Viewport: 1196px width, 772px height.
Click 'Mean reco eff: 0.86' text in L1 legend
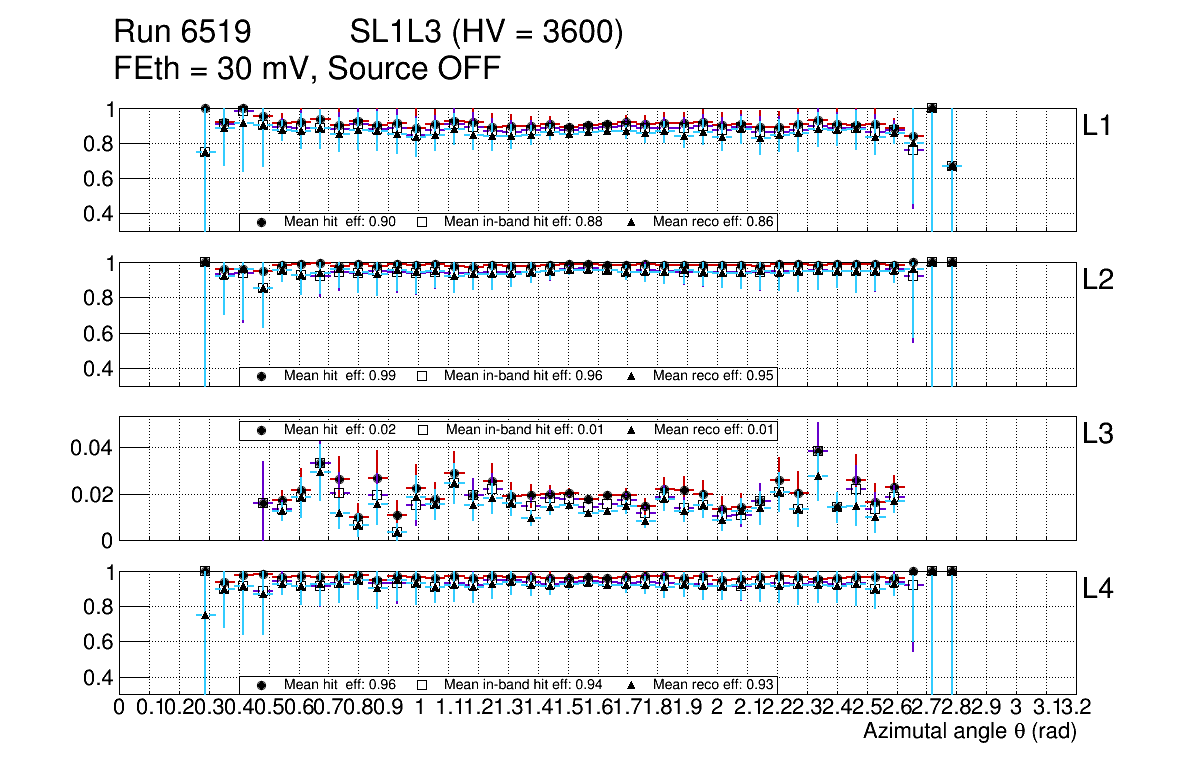714,222
